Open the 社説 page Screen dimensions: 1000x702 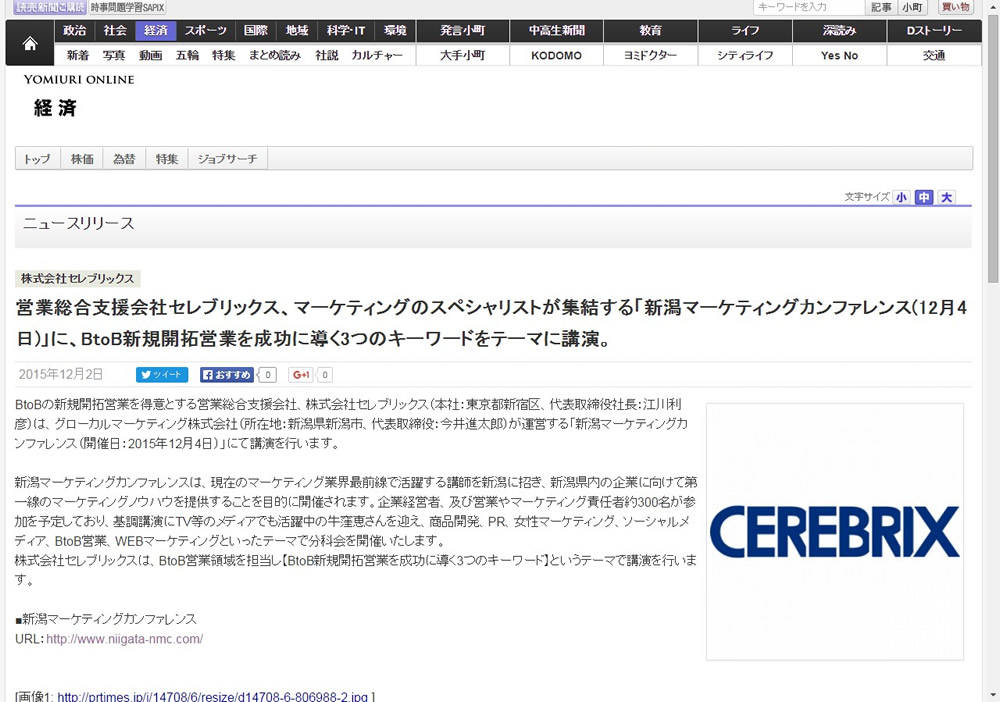click(327, 55)
